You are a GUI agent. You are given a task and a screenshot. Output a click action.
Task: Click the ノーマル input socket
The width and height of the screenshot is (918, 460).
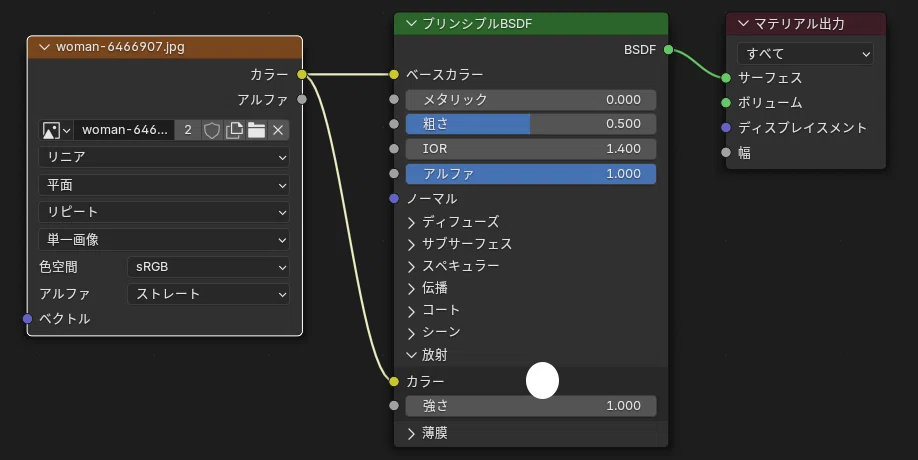point(394,198)
